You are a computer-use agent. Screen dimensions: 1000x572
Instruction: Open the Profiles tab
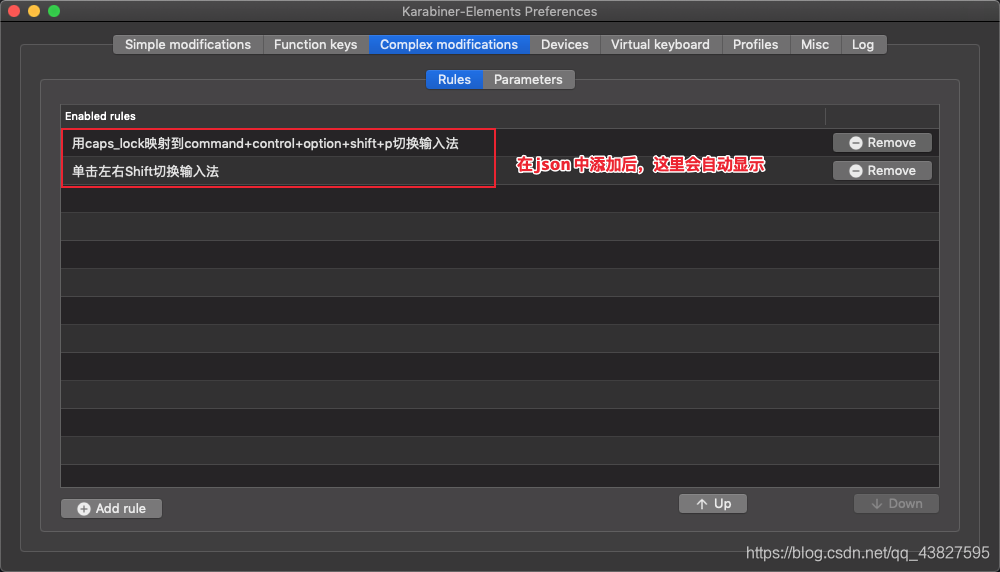(x=755, y=45)
